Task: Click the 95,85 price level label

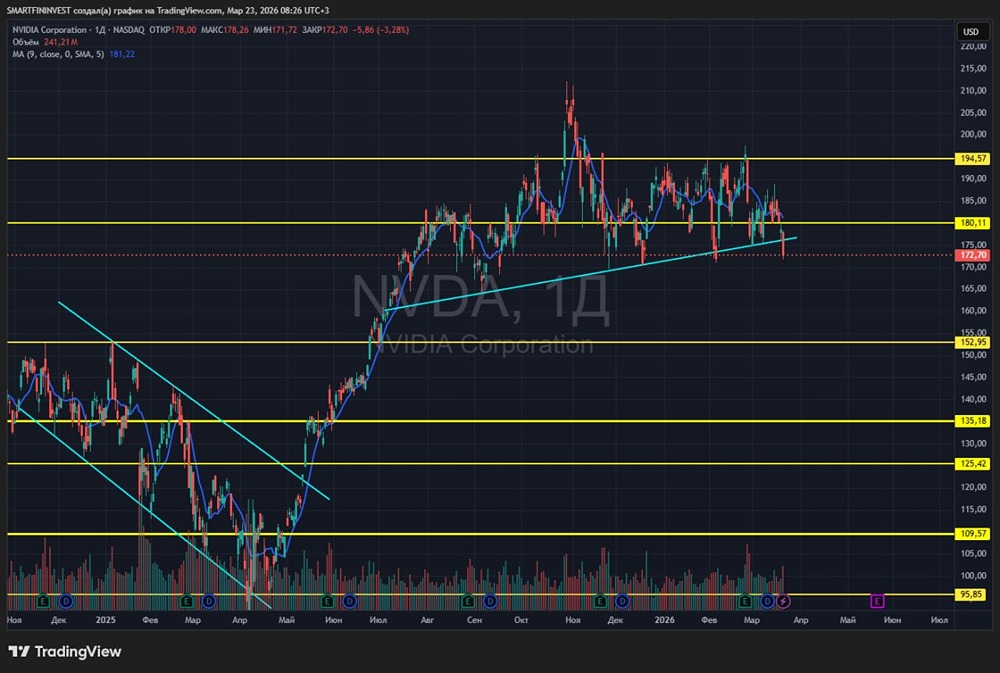Action: [971, 594]
